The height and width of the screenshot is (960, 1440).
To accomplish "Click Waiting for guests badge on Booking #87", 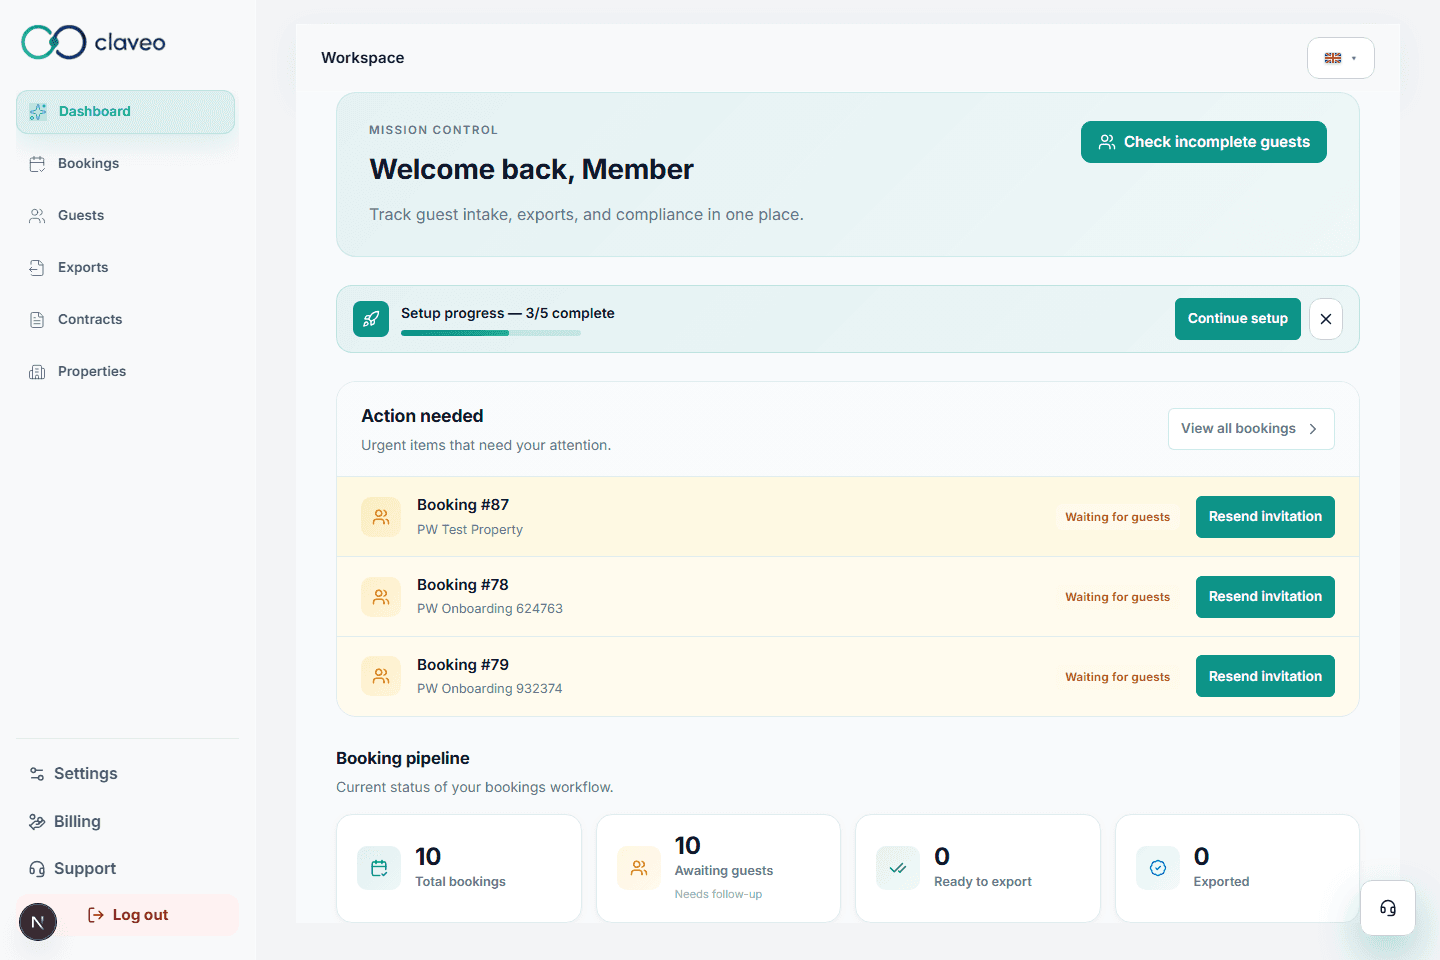I will (x=1117, y=517).
